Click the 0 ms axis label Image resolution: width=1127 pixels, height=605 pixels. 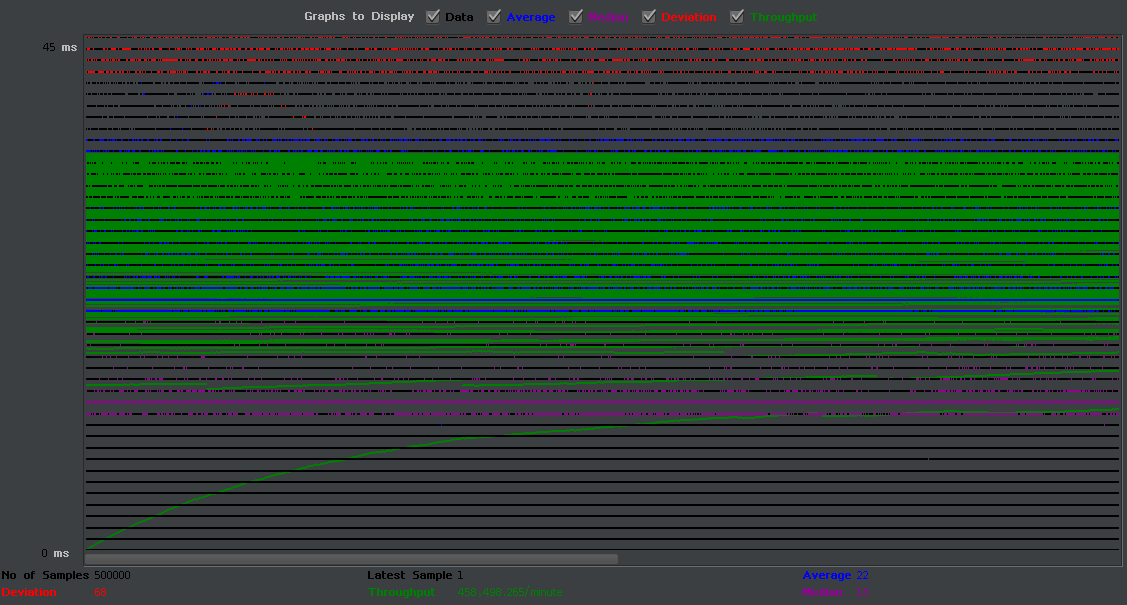click(x=55, y=553)
